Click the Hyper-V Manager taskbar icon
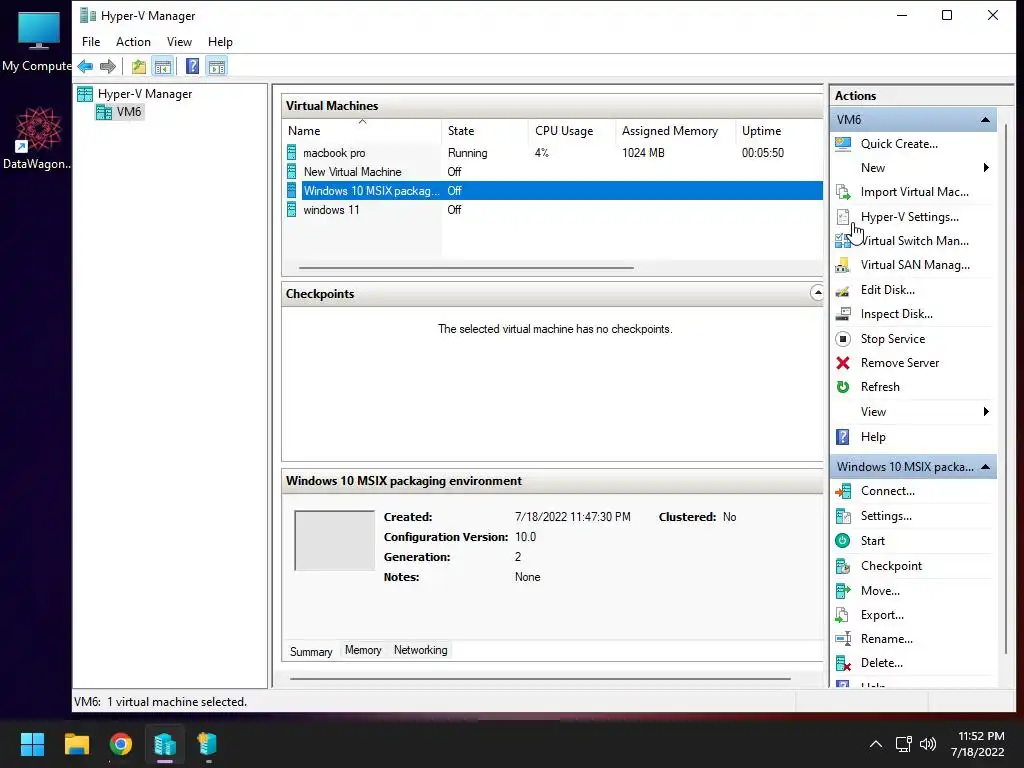Screen dimensions: 1024x768 (165, 744)
